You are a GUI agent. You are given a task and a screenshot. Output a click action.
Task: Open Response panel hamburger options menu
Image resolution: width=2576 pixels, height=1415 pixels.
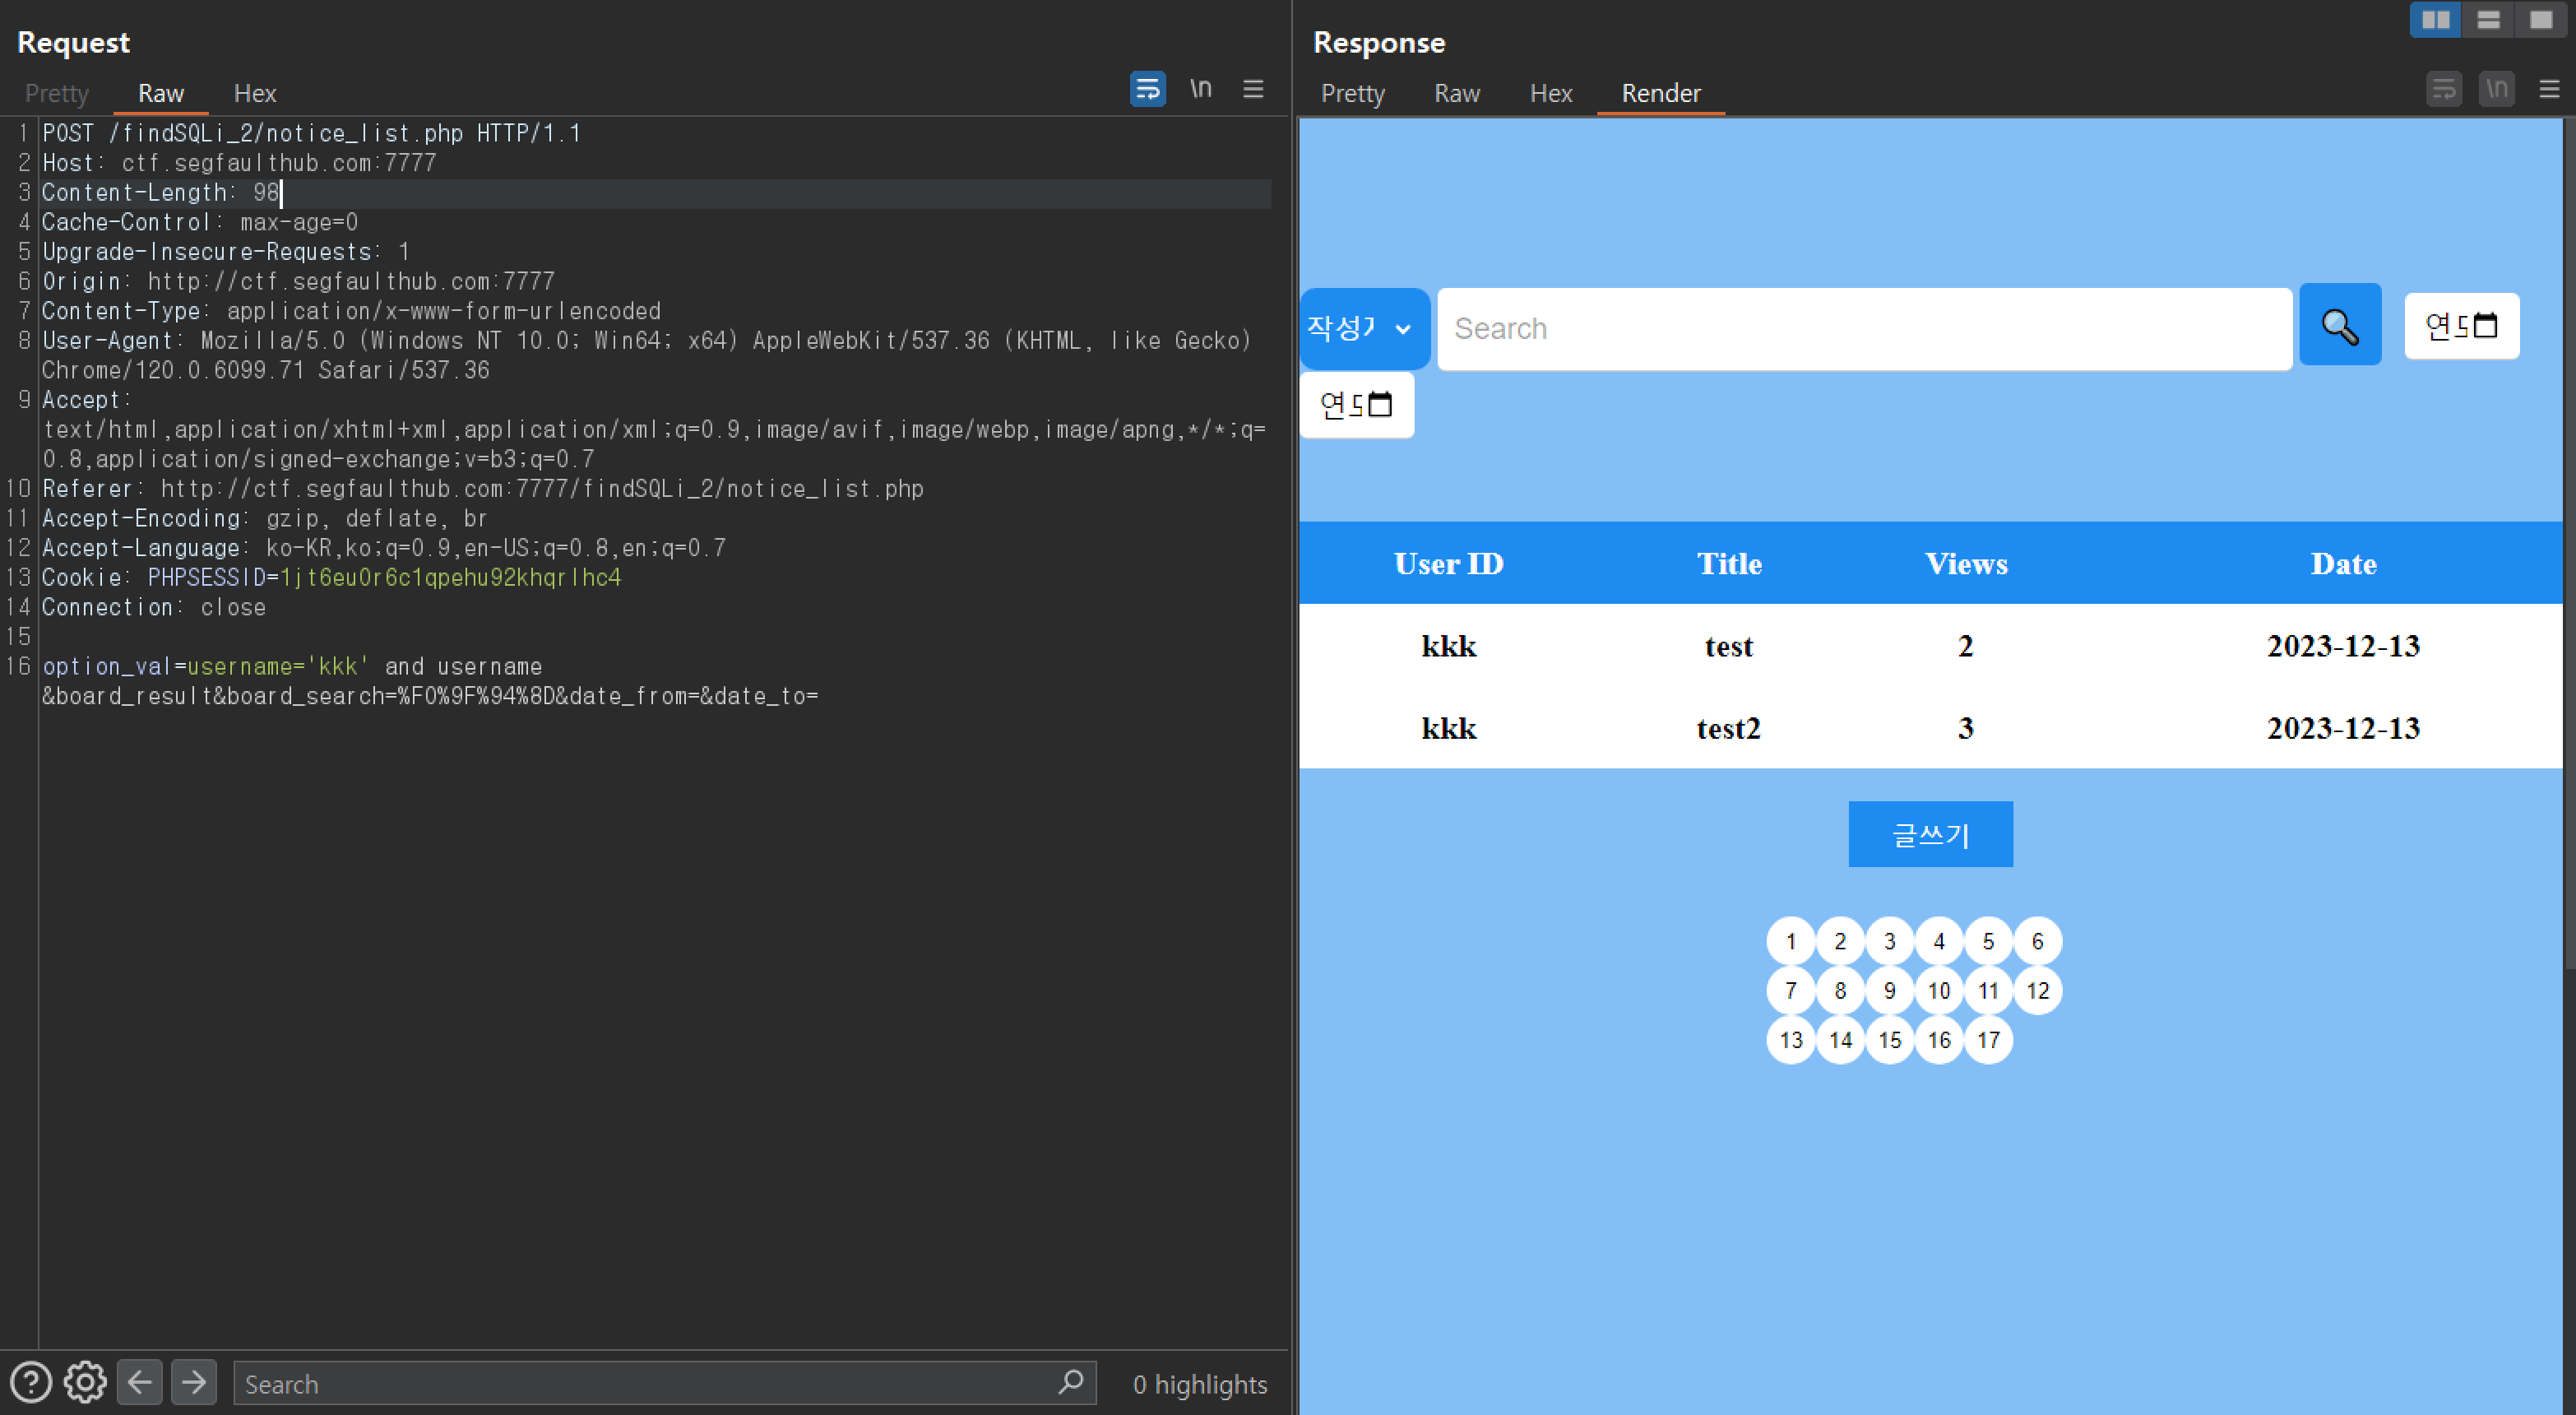(2549, 90)
